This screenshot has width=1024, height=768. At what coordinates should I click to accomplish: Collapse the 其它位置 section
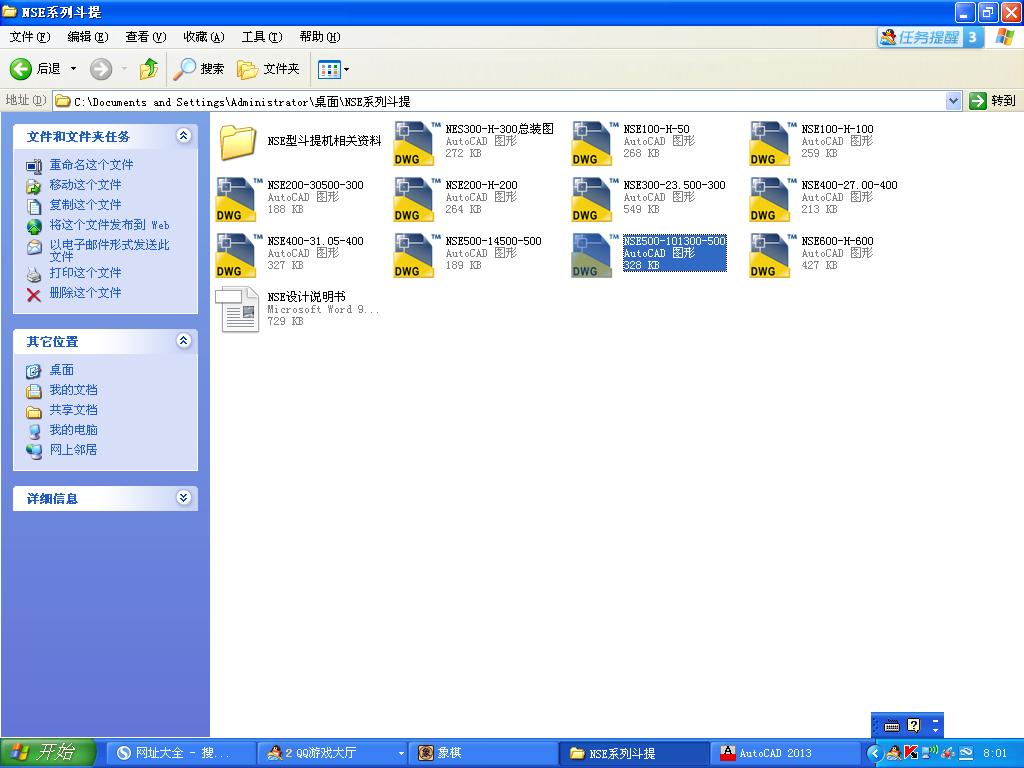[x=183, y=341]
